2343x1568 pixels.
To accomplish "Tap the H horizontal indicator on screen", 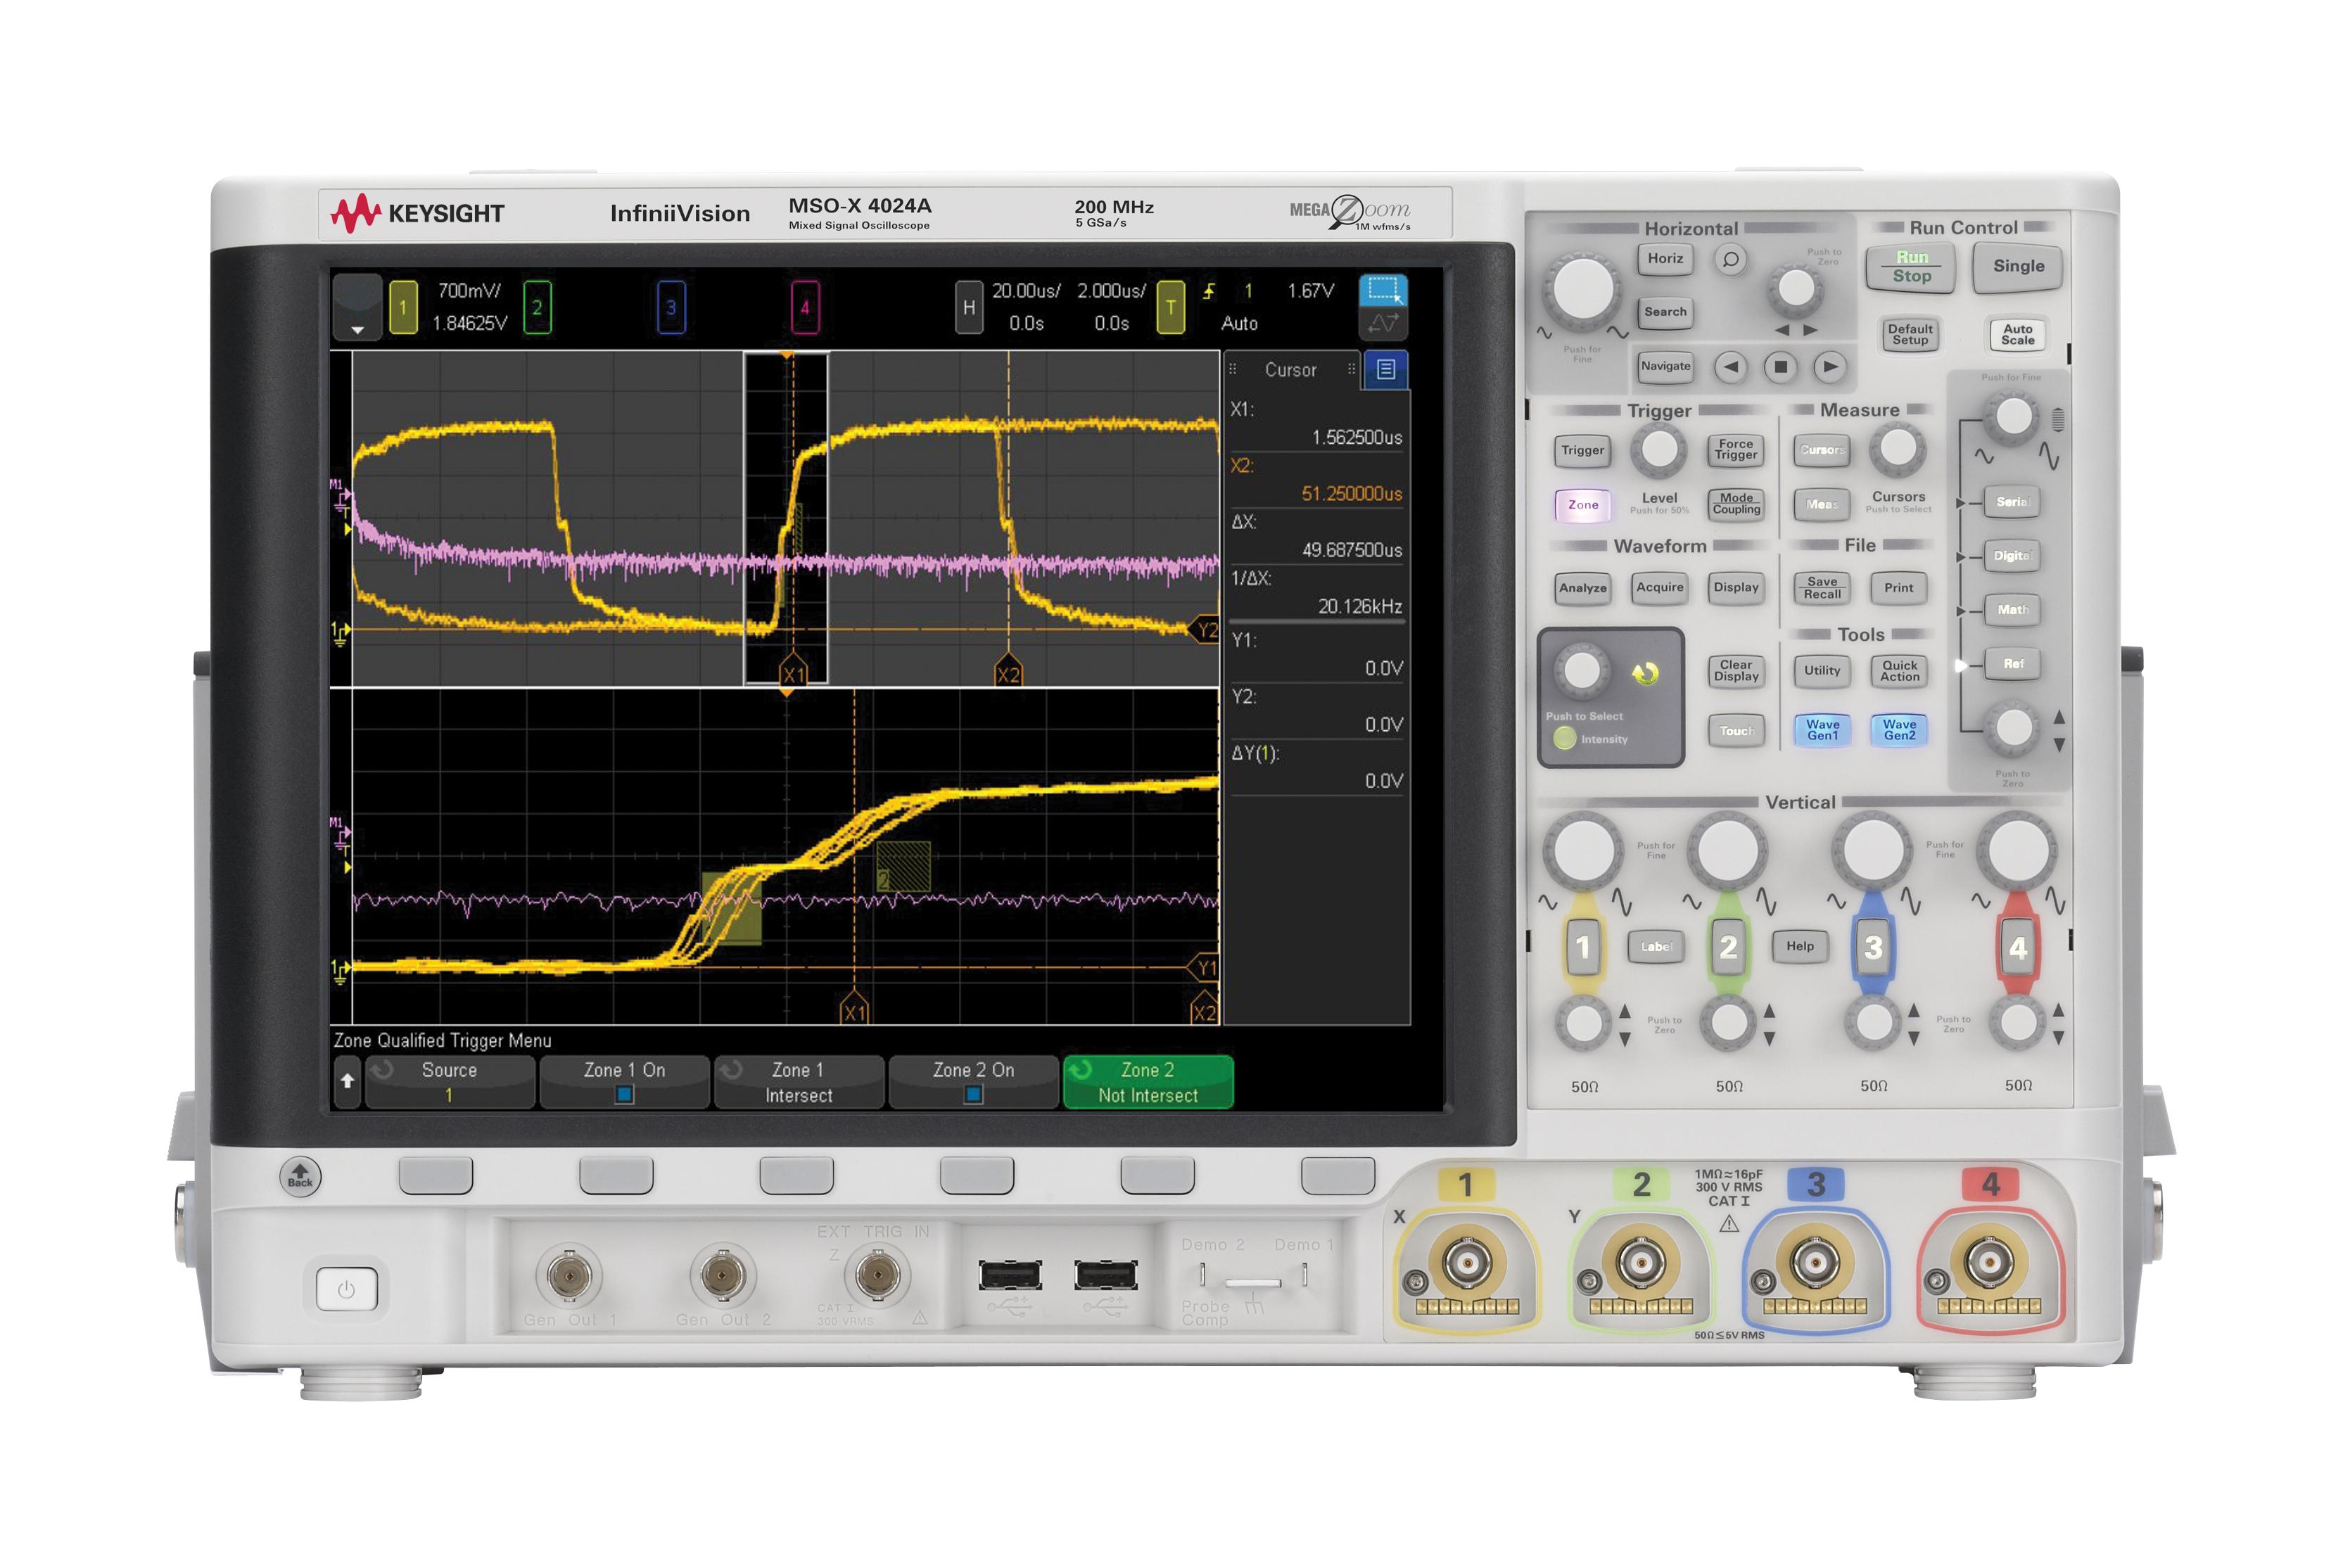I will click(968, 307).
